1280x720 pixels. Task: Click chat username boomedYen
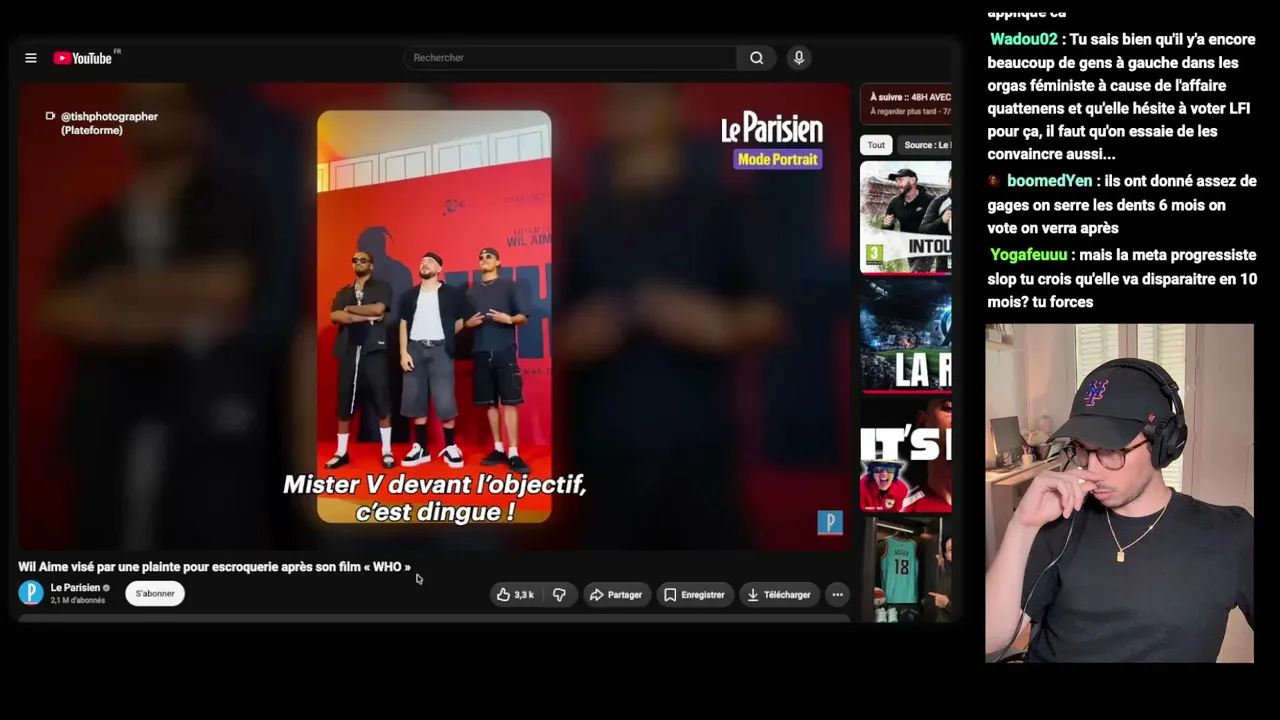[1050, 181]
